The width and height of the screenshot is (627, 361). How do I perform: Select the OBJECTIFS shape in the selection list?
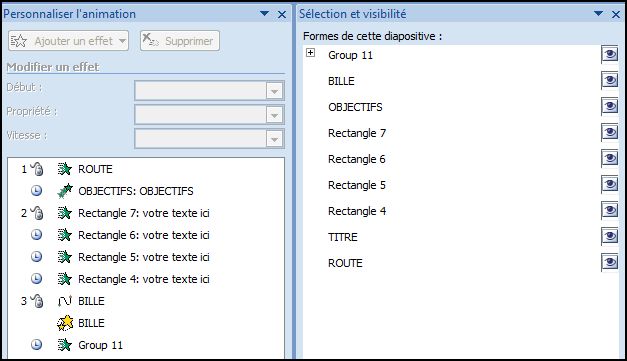355,107
